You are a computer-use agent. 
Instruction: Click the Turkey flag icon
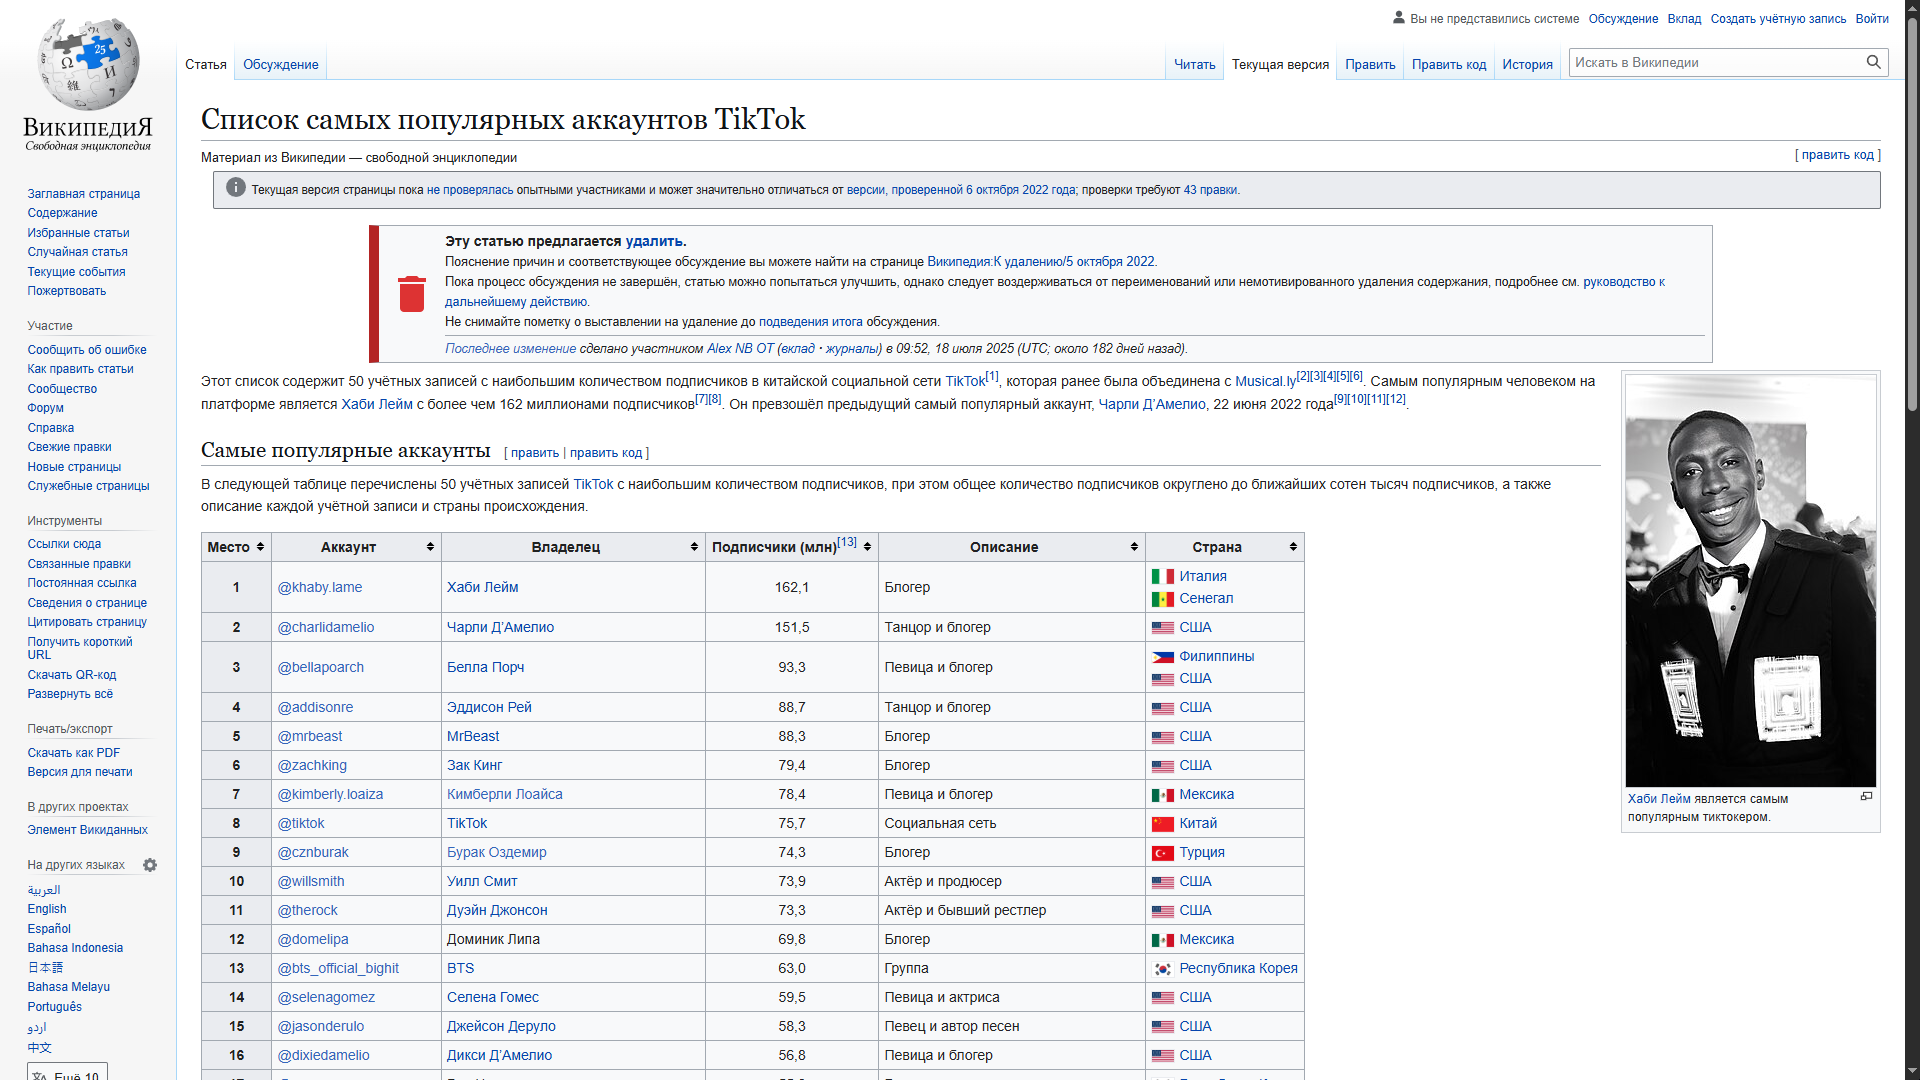click(1162, 853)
